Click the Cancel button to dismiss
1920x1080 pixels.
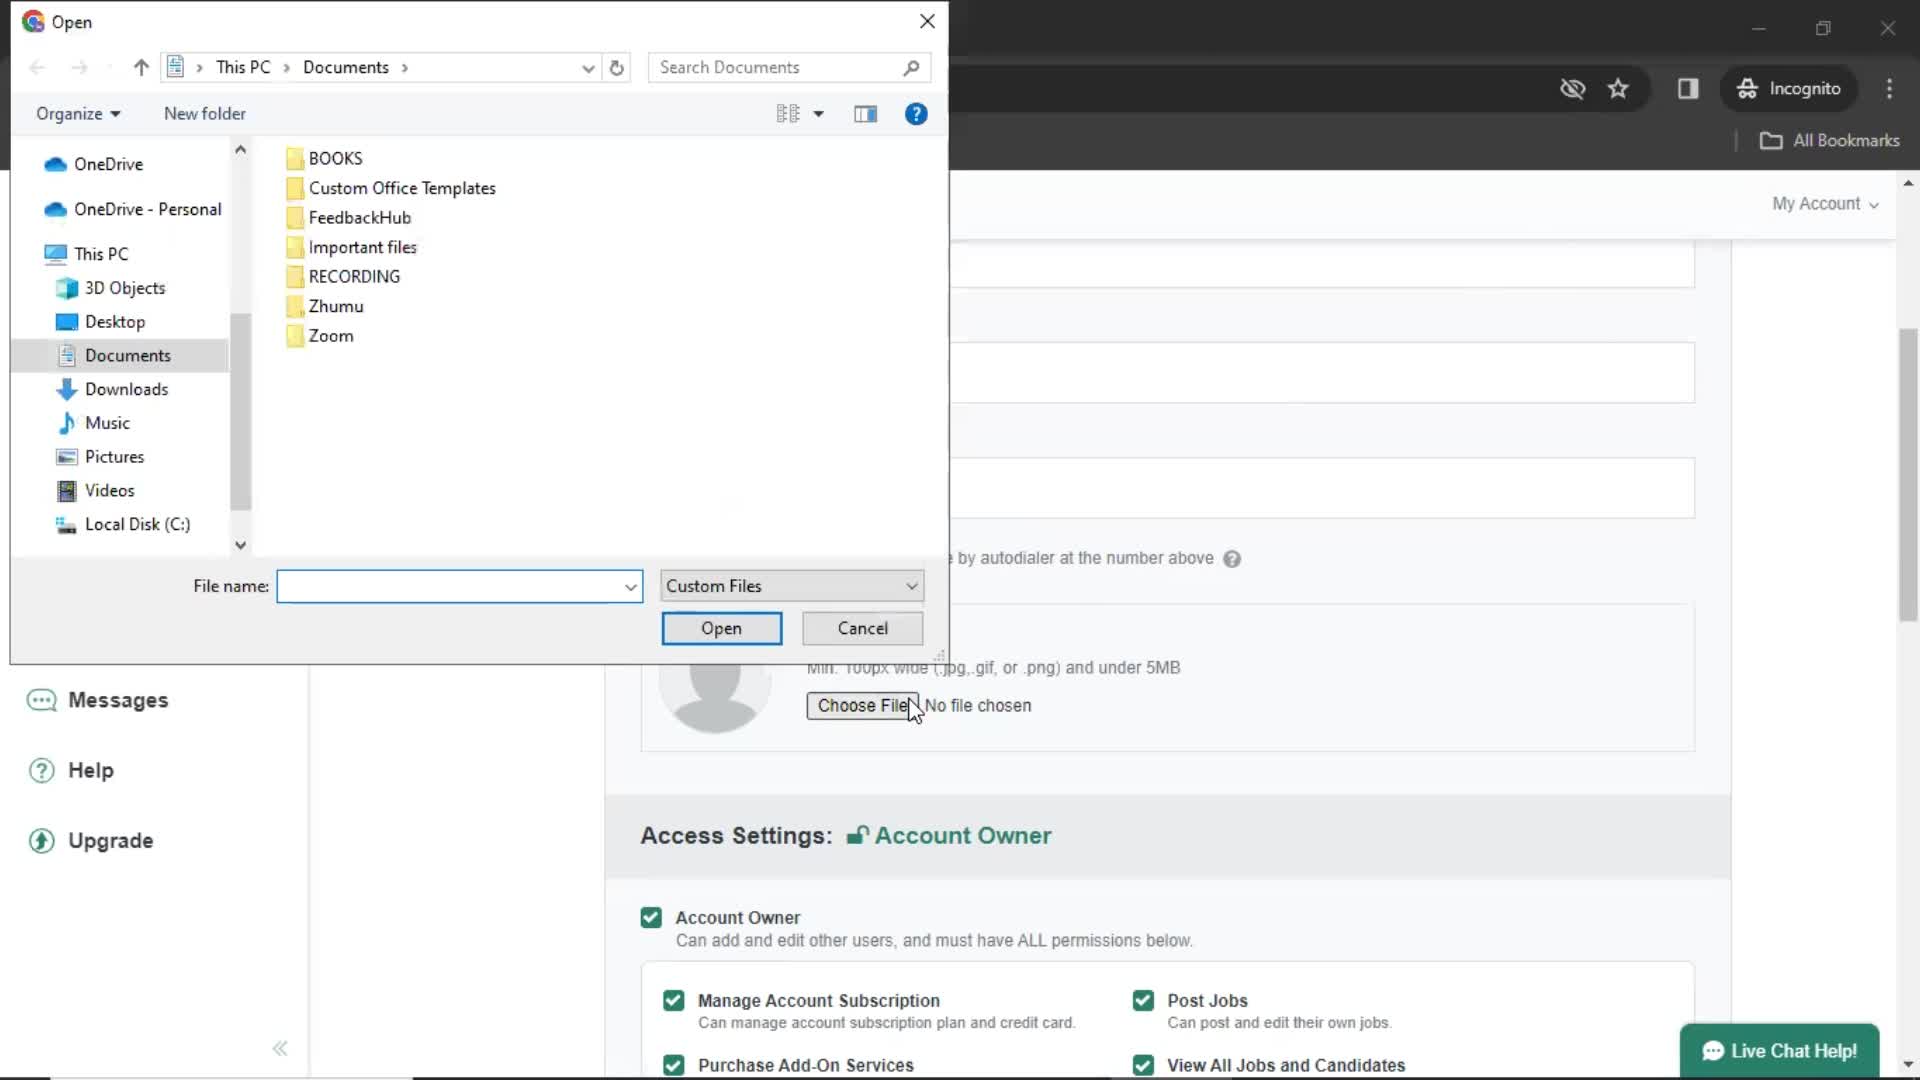pyautogui.click(x=862, y=628)
